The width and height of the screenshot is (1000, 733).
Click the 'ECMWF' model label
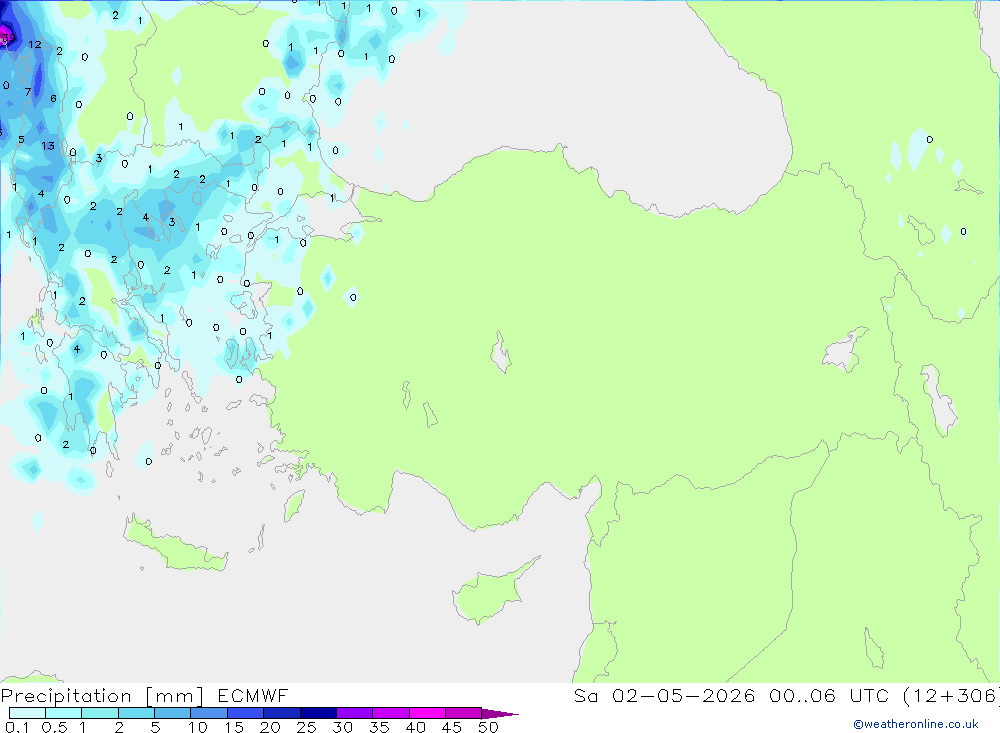pyautogui.click(x=253, y=696)
